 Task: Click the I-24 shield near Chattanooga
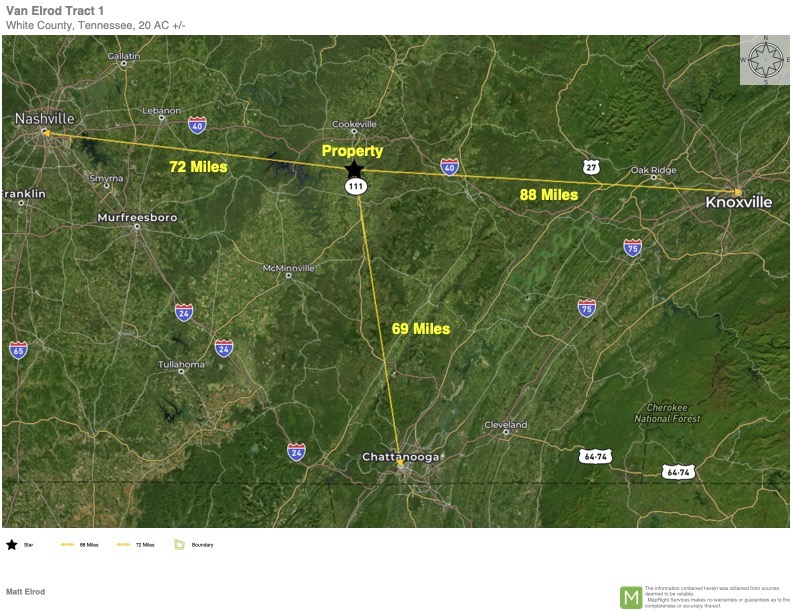(x=296, y=452)
